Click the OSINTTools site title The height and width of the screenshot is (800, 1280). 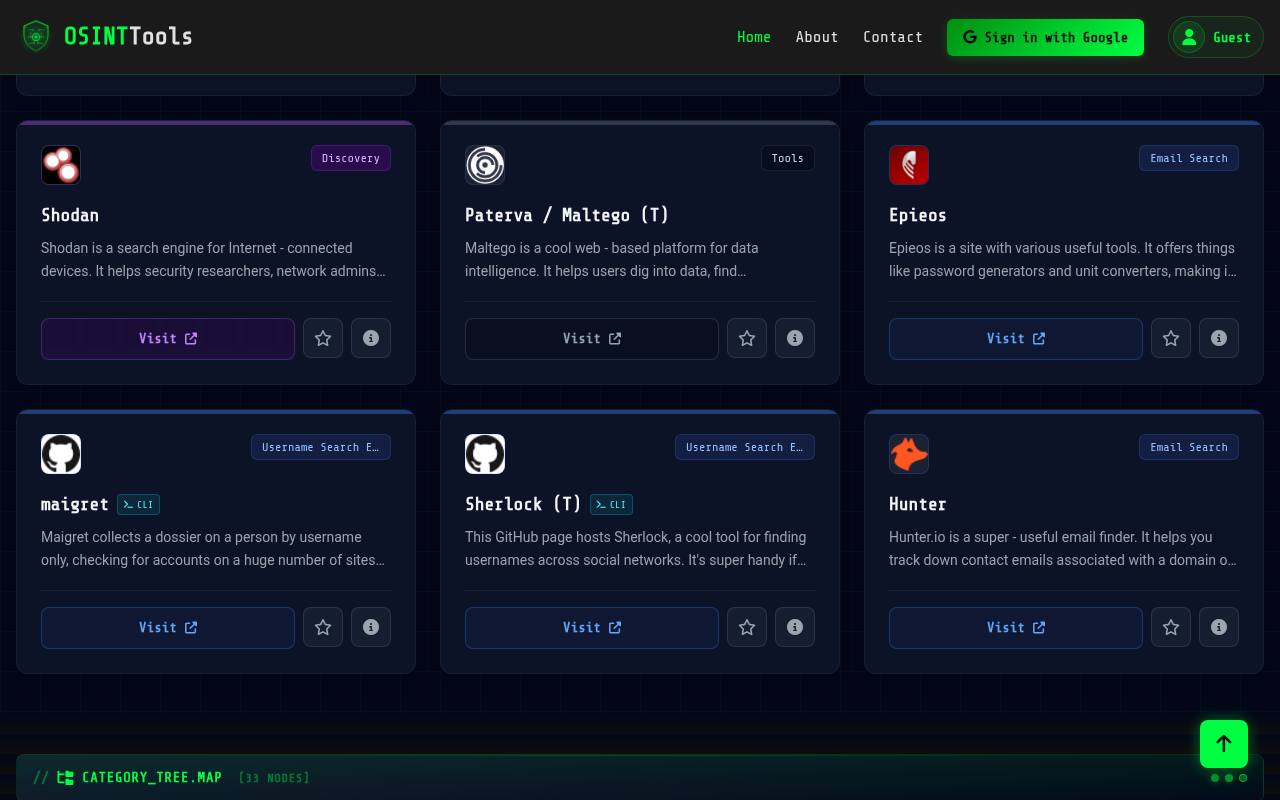coord(128,37)
